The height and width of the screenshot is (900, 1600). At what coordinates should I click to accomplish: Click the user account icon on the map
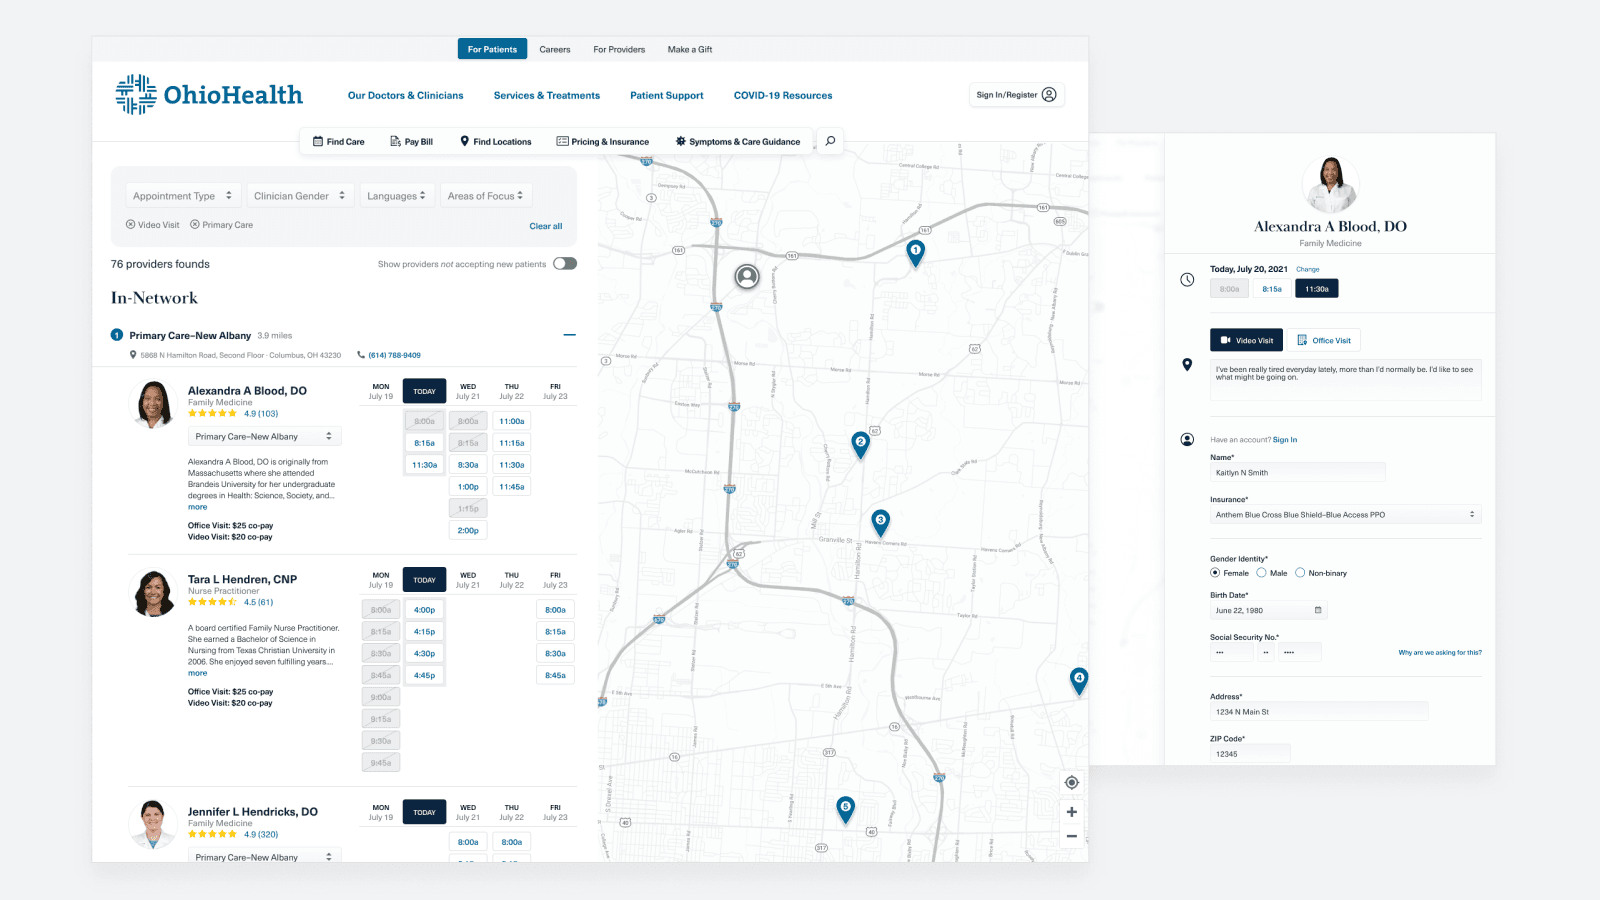coord(747,277)
